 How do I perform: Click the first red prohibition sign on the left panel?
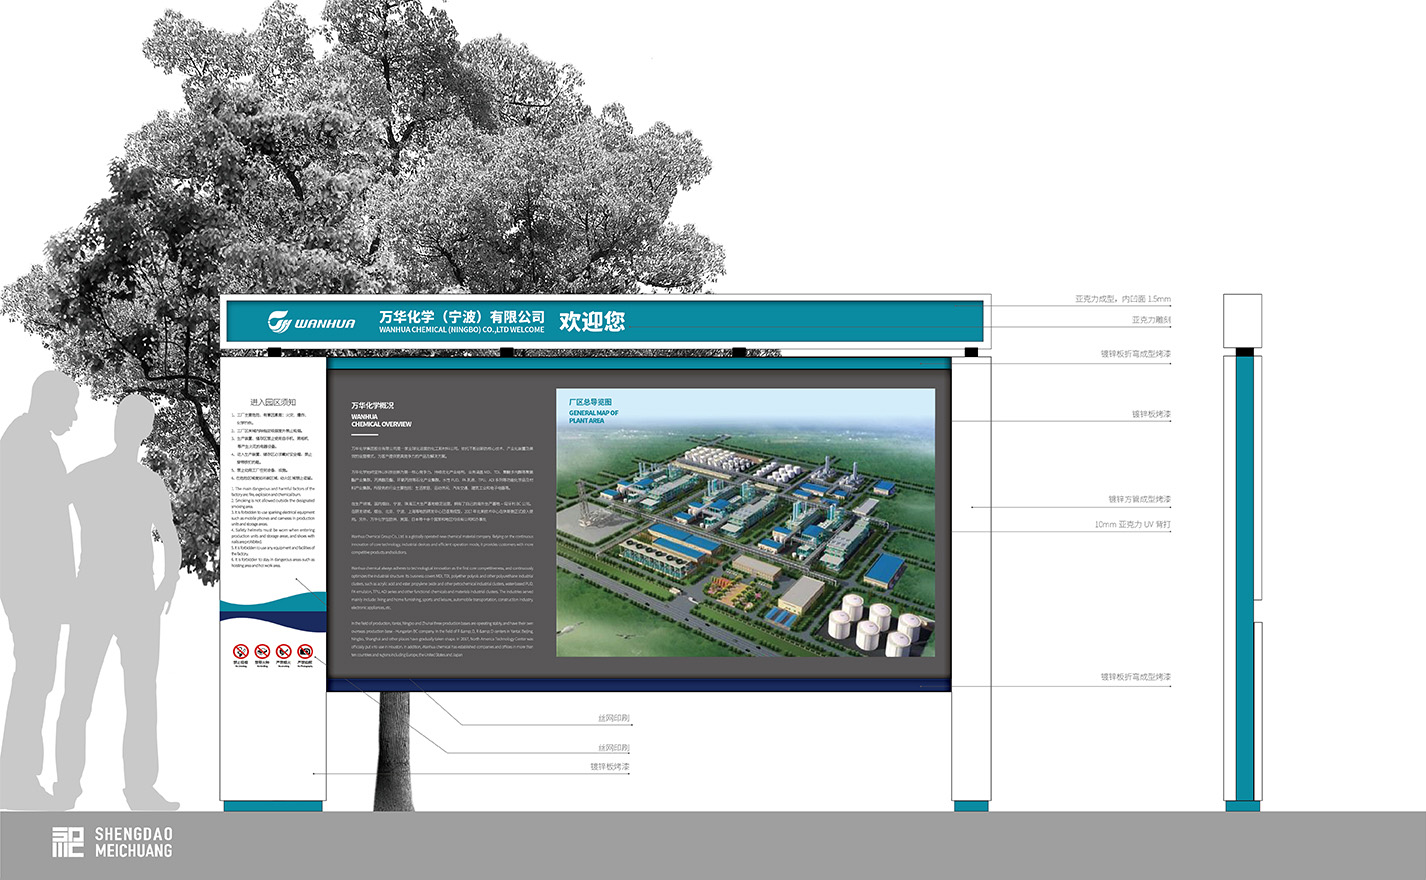tap(240, 653)
